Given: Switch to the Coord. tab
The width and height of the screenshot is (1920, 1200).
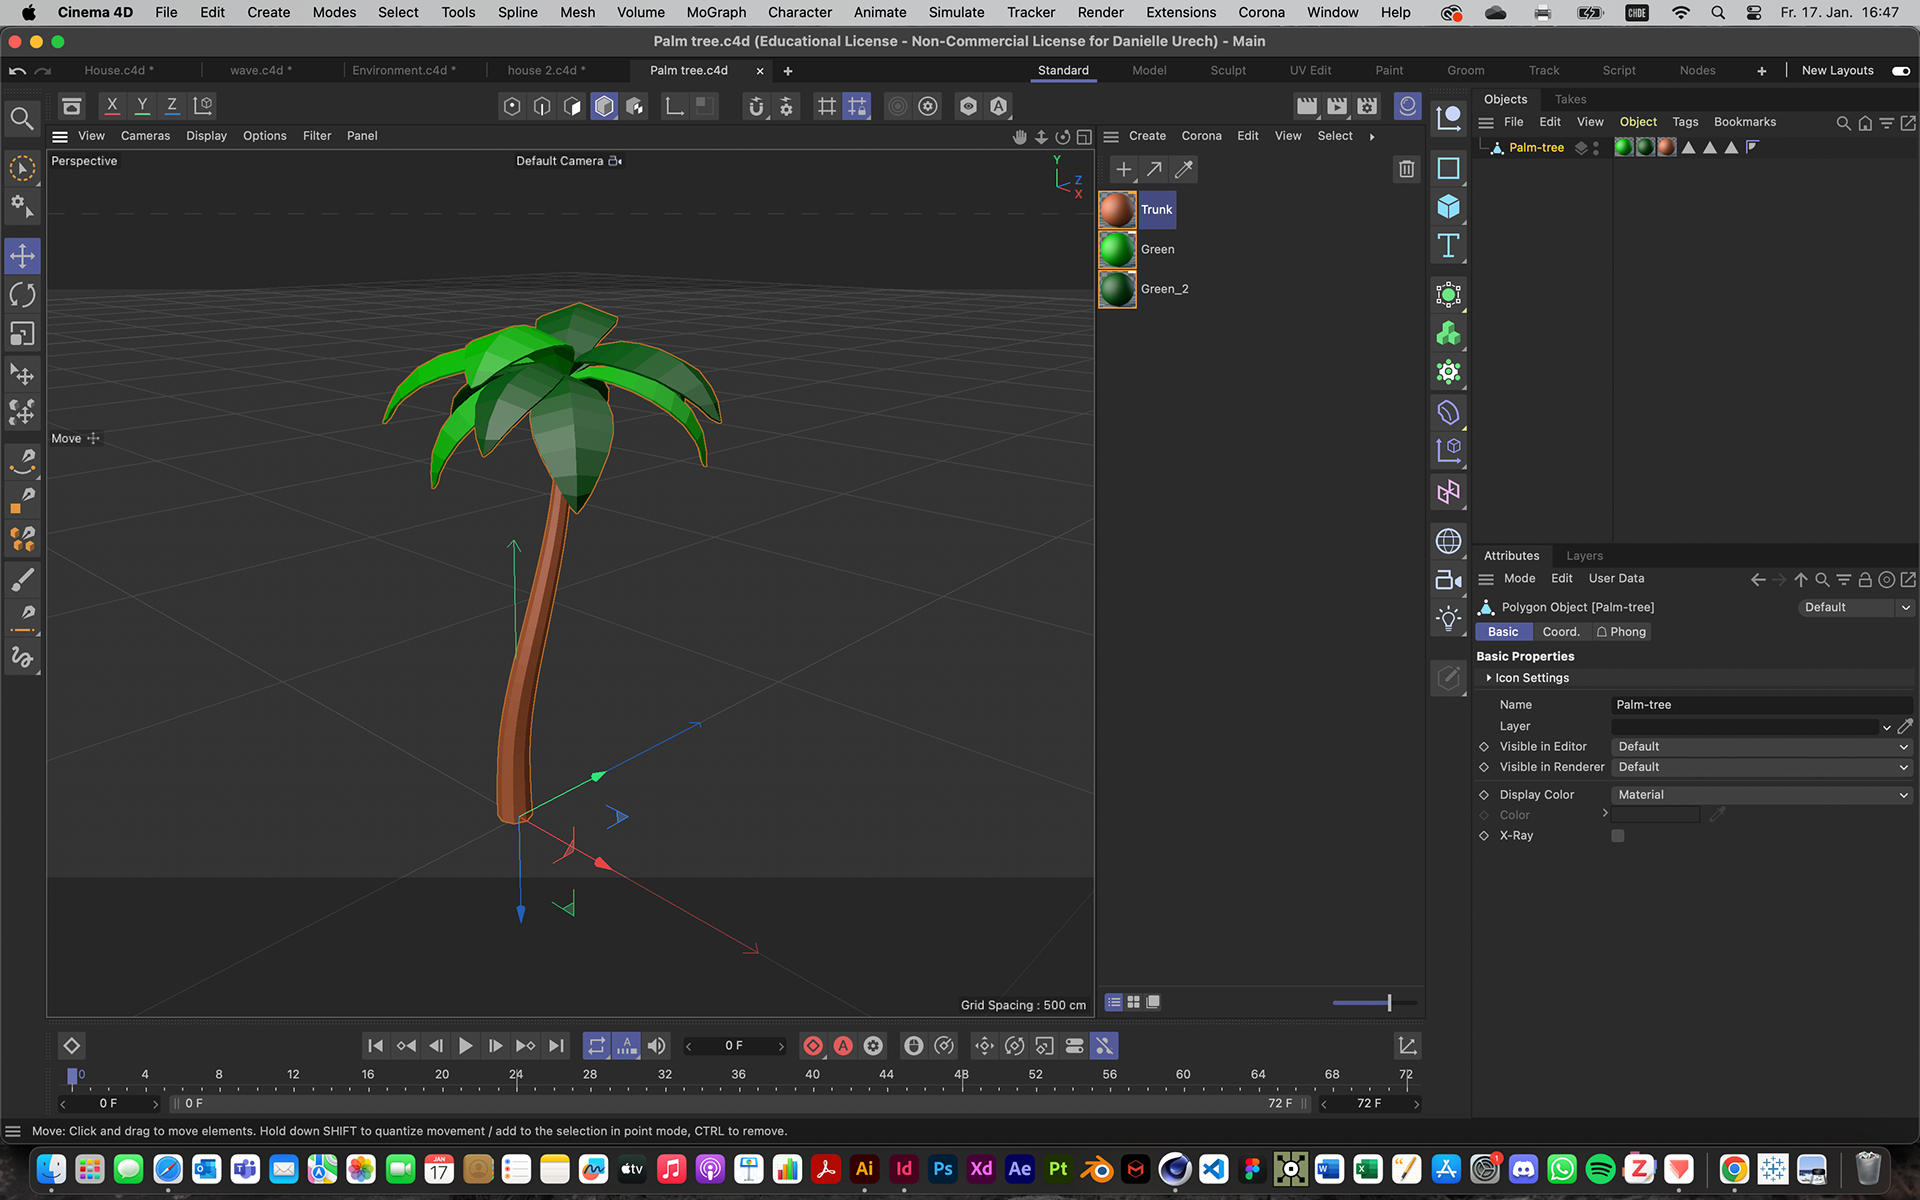Looking at the screenshot, I should (1560, 632).
